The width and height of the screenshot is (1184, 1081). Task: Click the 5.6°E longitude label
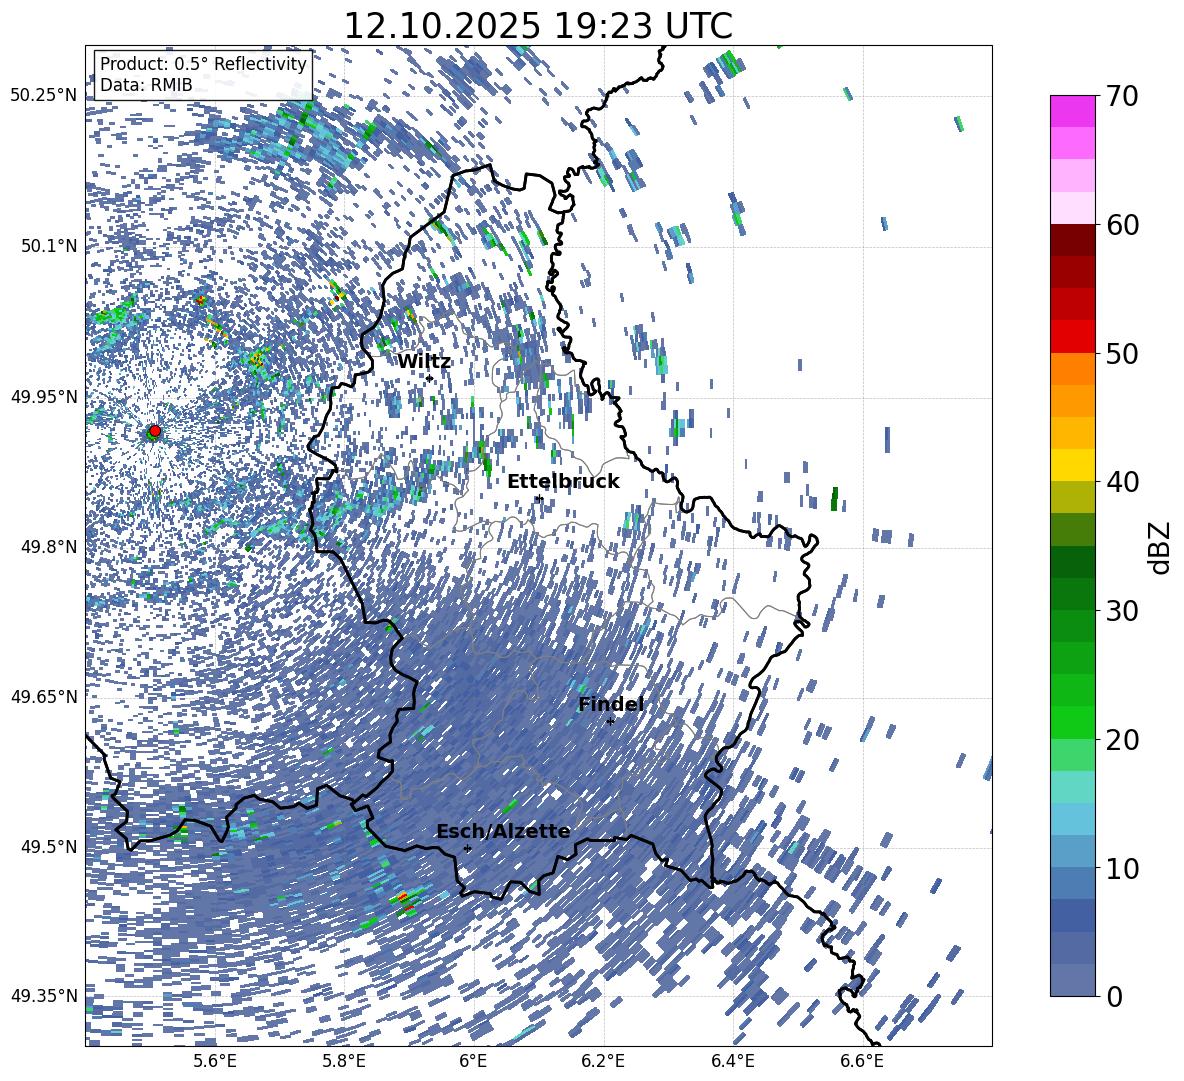coord(215,1061)
